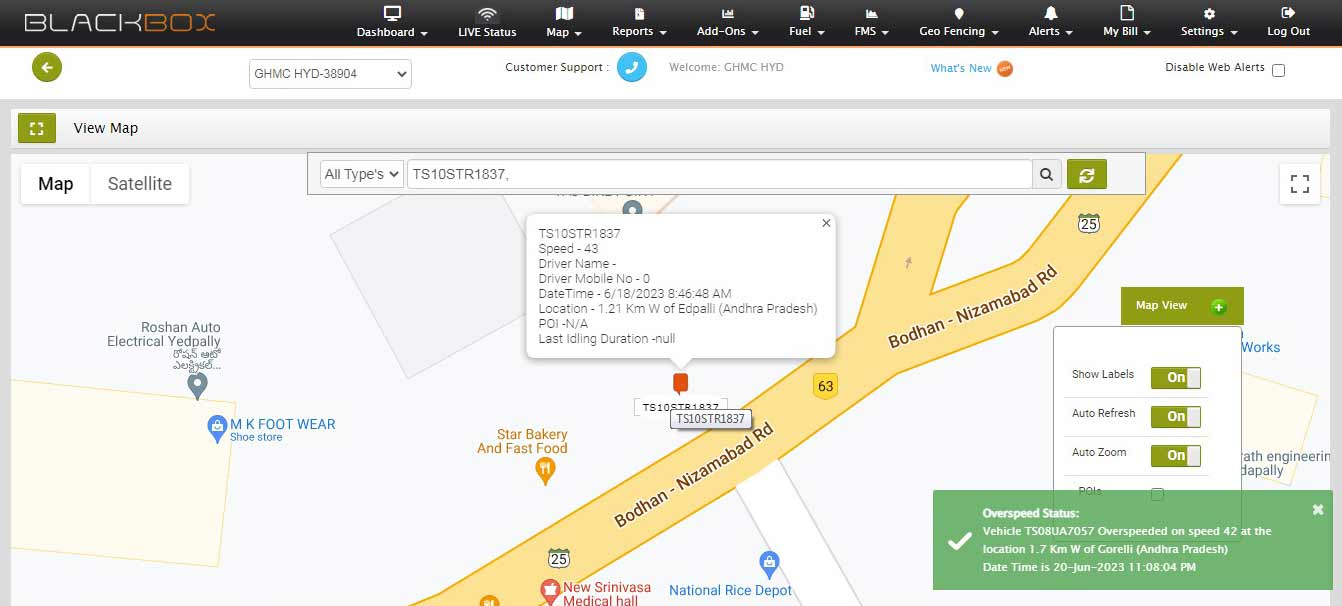1342x606 pixels.
Task: Click the green expand icon beside View Map
Action: coord(37,128)
